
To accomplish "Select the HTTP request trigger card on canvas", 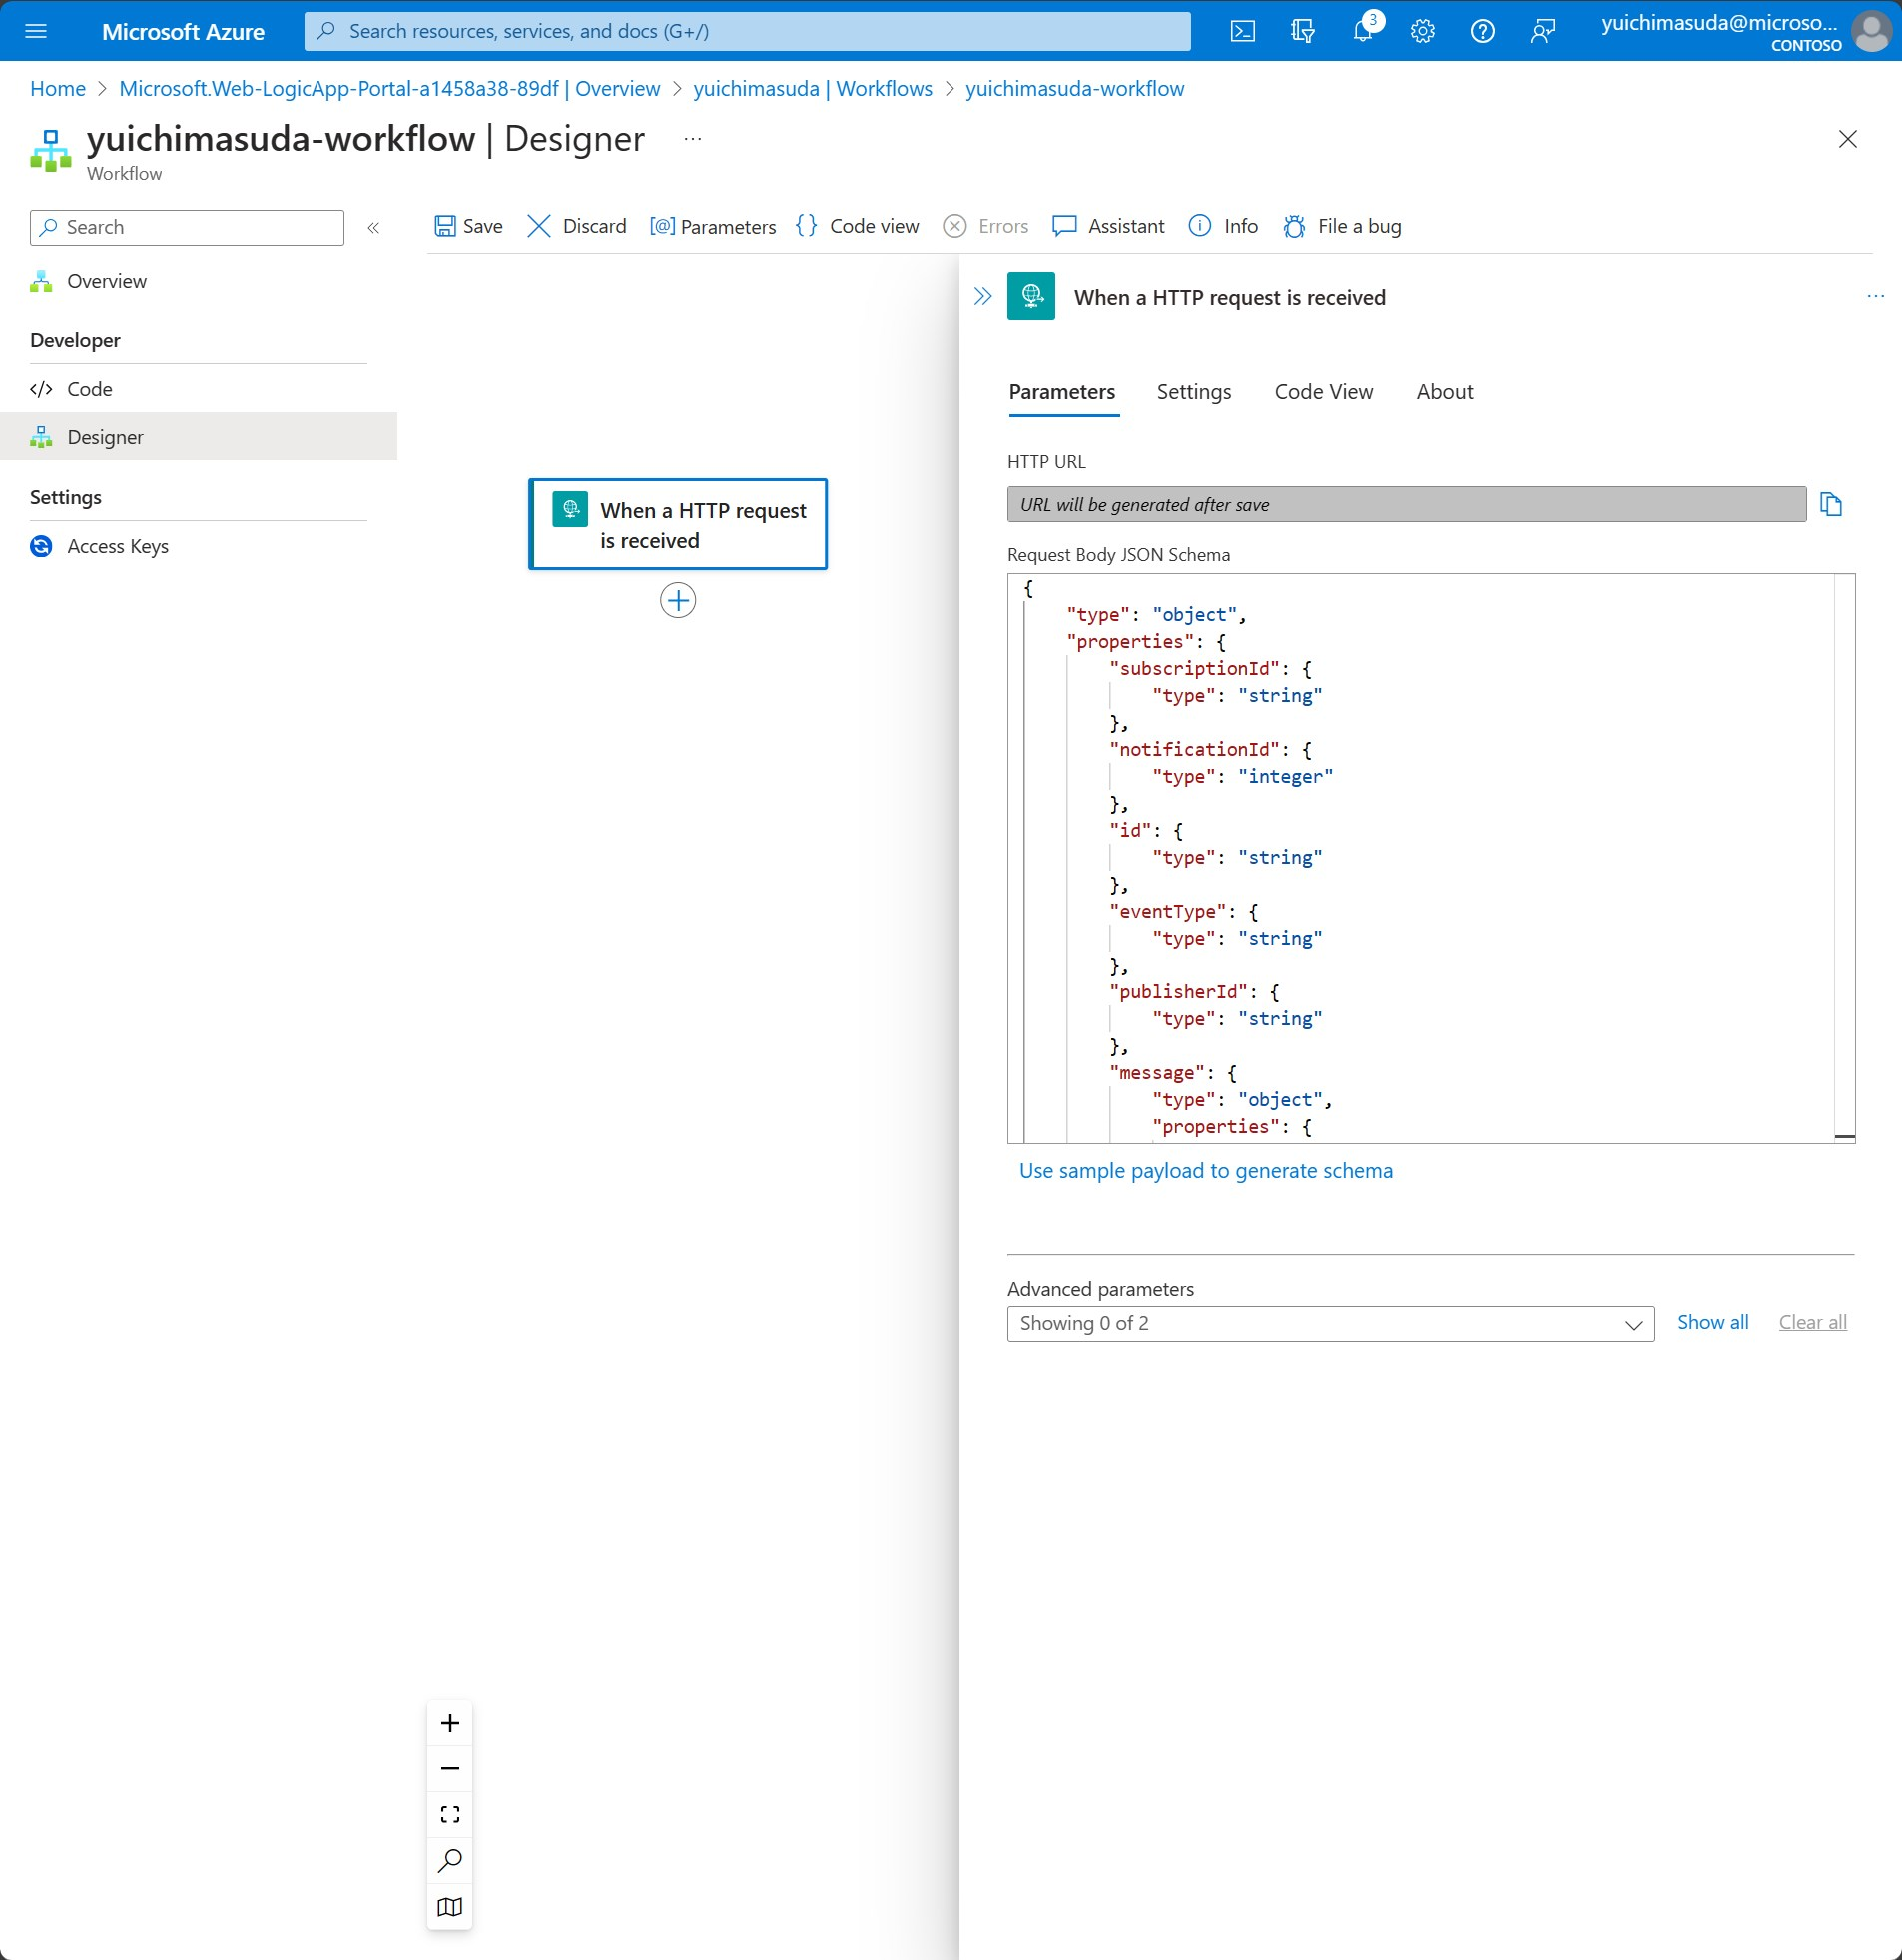I will tap(678, 525).
